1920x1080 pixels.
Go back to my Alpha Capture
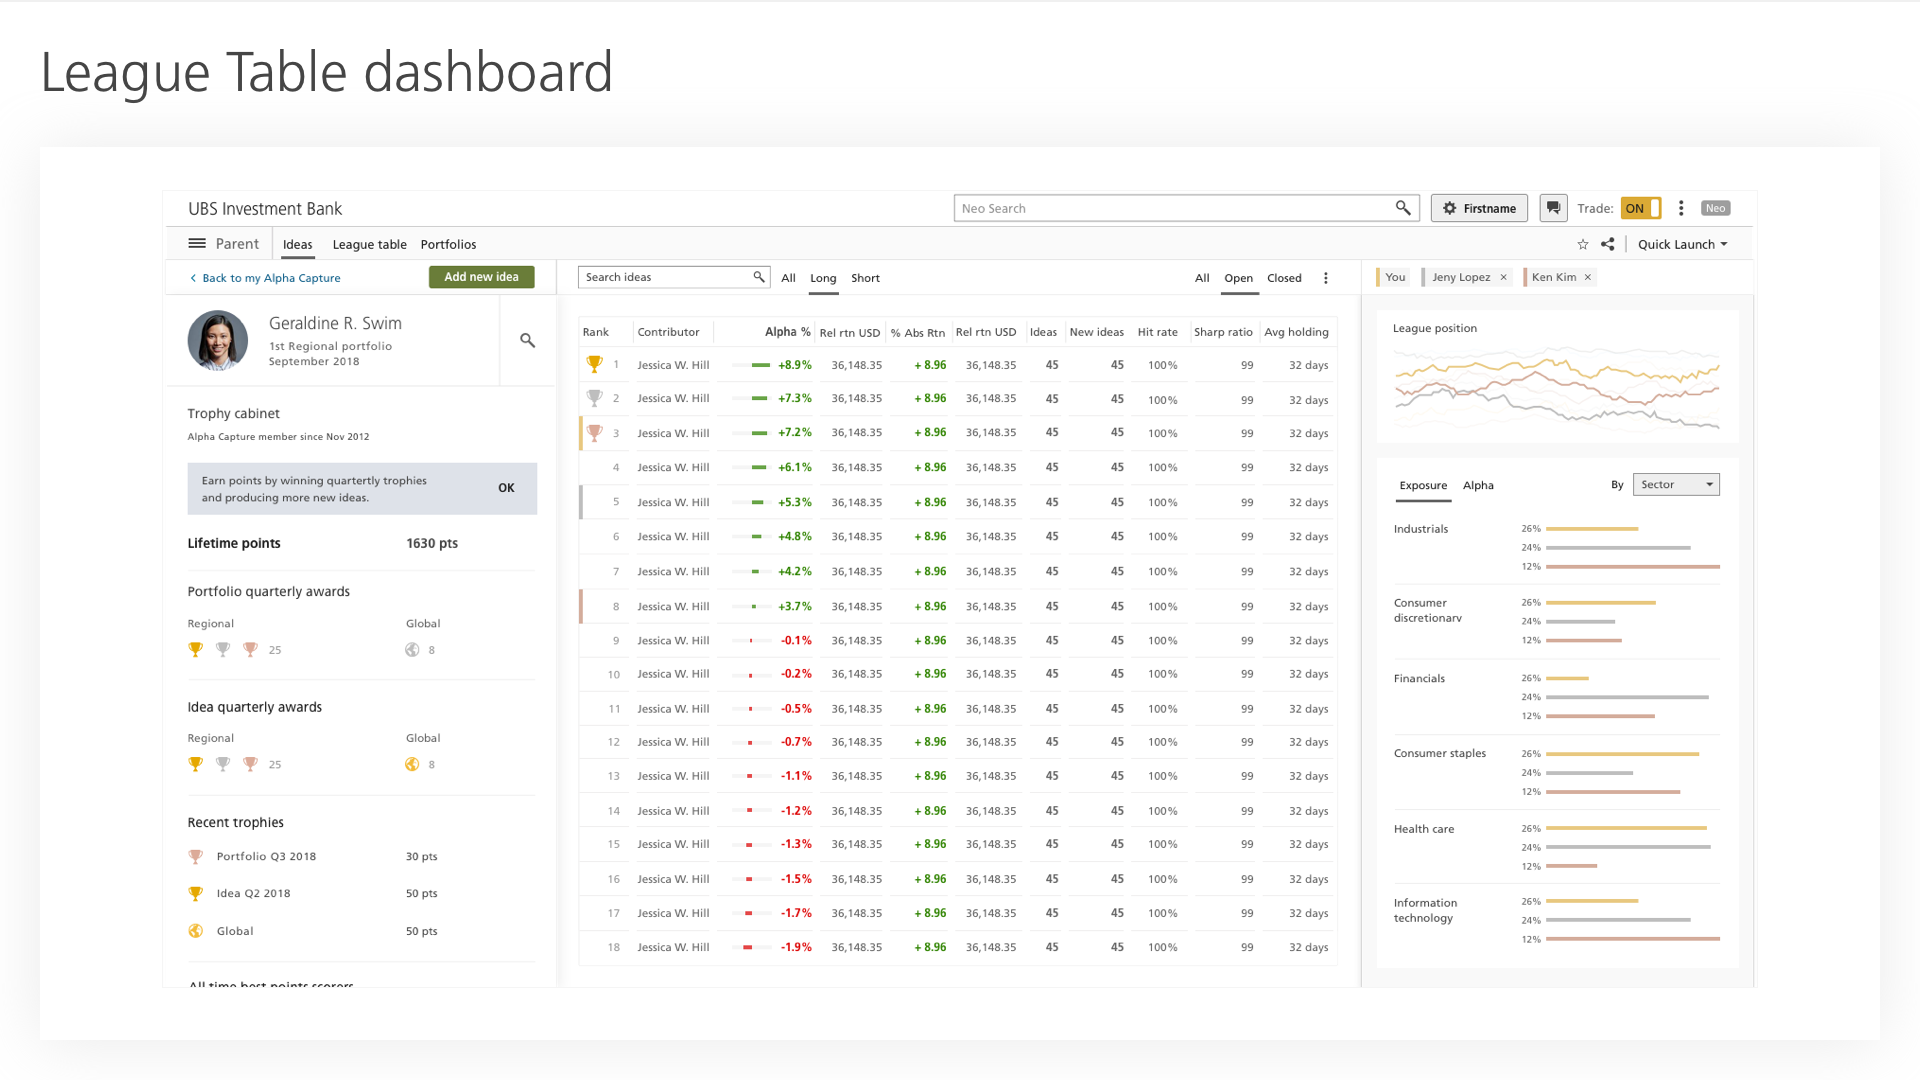click(x=270, y=278)
